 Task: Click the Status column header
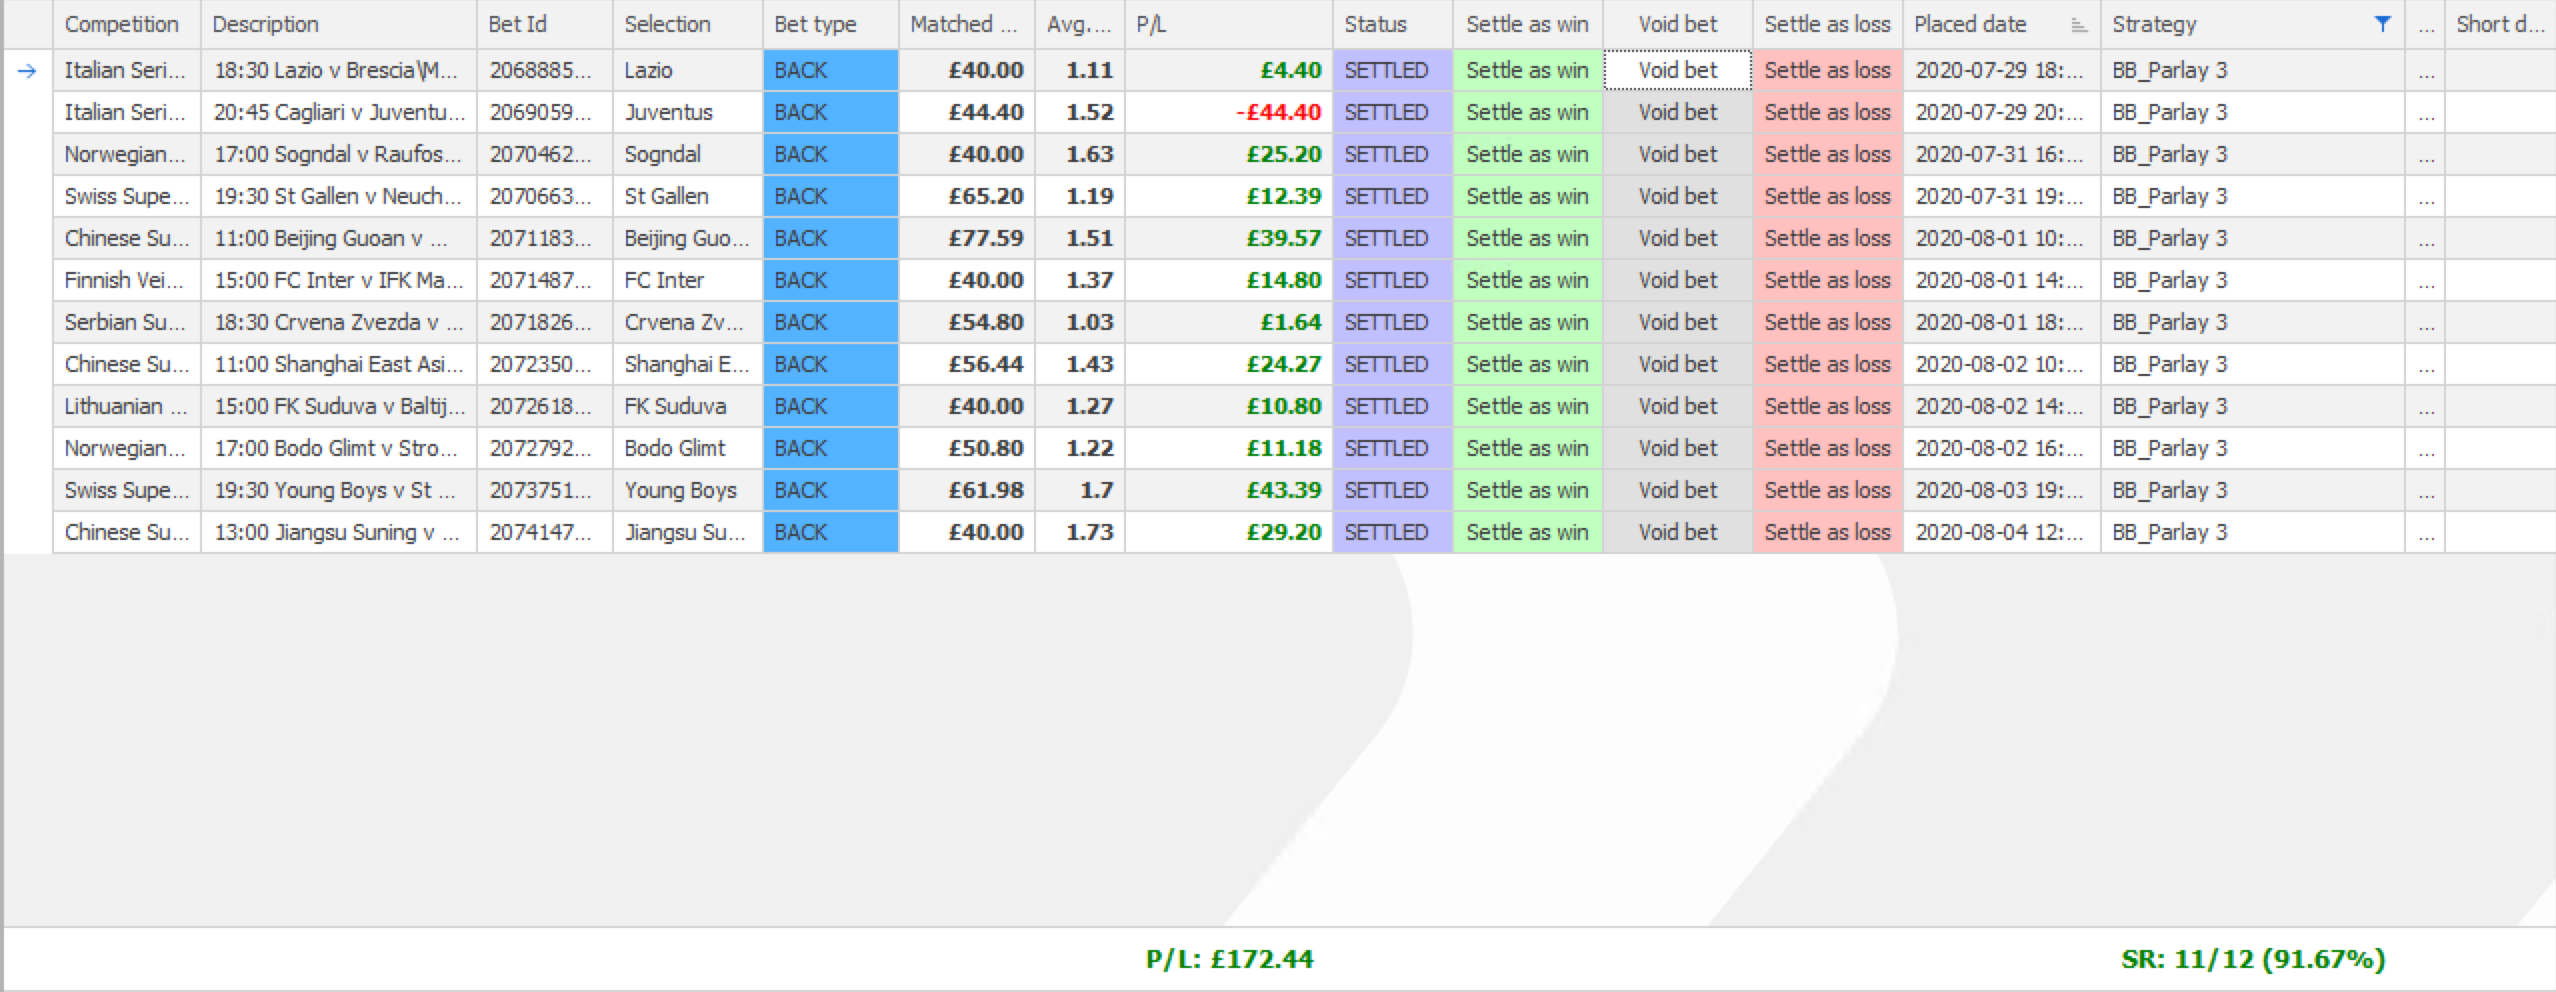(1392, 24)
